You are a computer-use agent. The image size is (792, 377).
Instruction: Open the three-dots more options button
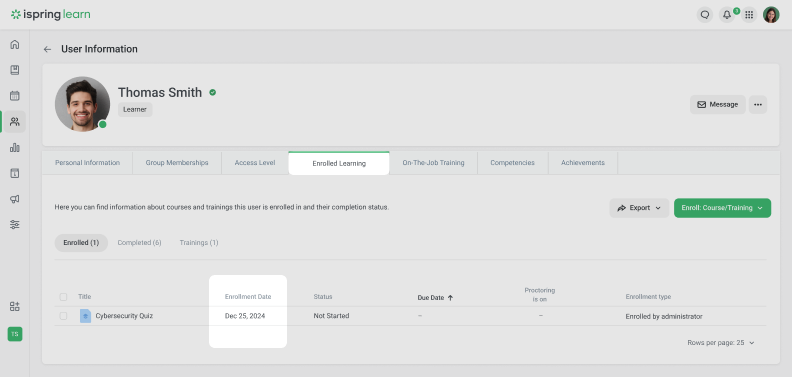pos(758,105)
